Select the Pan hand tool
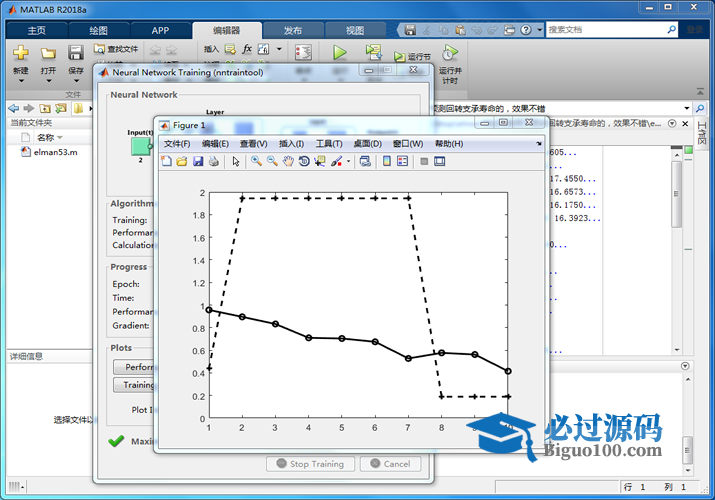This screenshot has width=715, height=500. coord(288,161)
